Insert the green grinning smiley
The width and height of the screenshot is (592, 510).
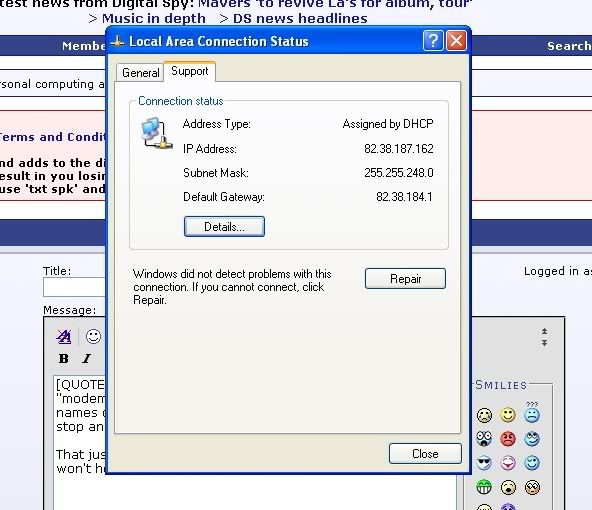click(x=484, y=487)
